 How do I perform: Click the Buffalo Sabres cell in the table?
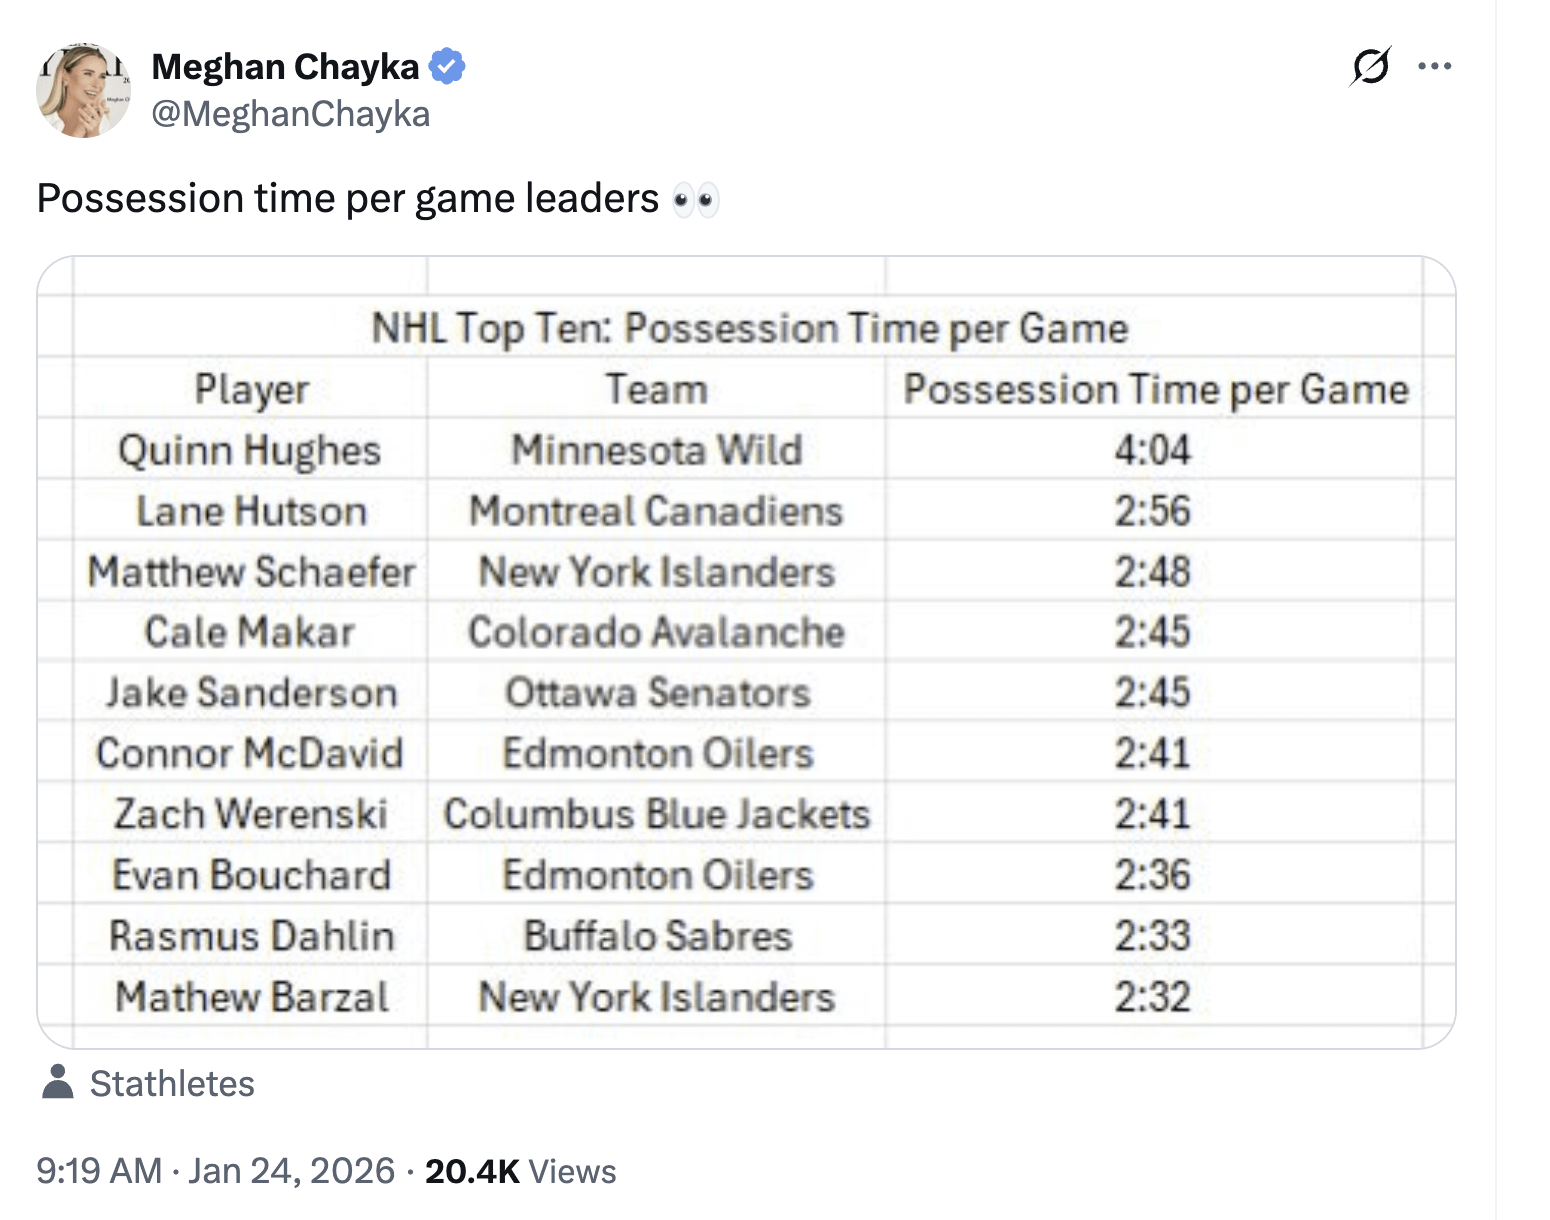coord(657,936)
